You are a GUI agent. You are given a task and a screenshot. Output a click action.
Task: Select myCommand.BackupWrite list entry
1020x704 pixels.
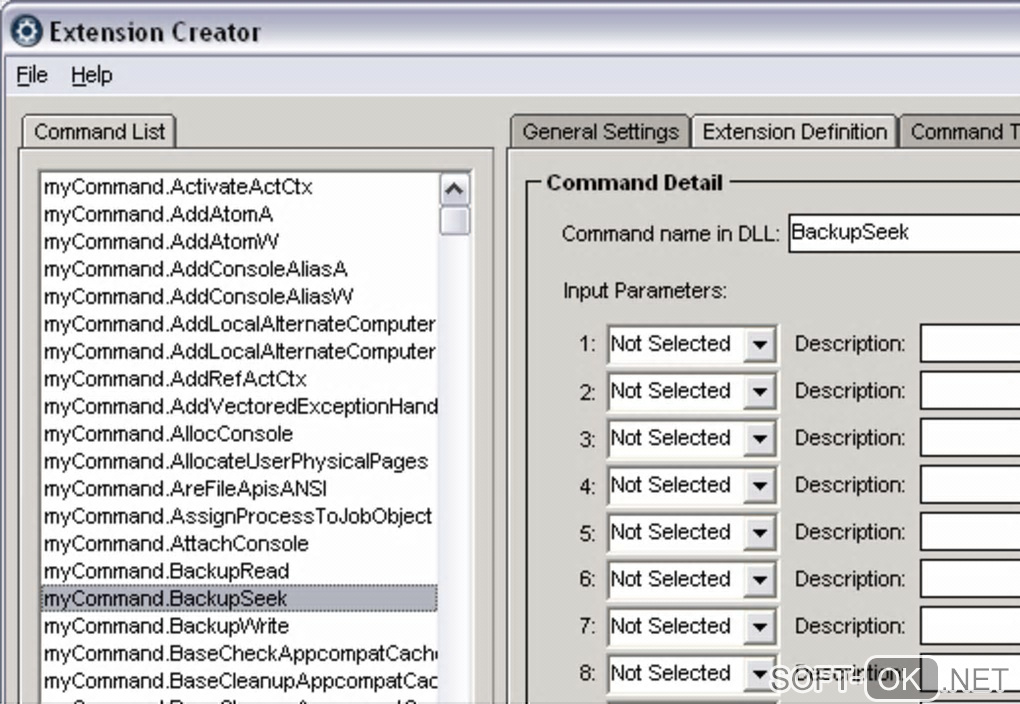(x=166, y=626)
